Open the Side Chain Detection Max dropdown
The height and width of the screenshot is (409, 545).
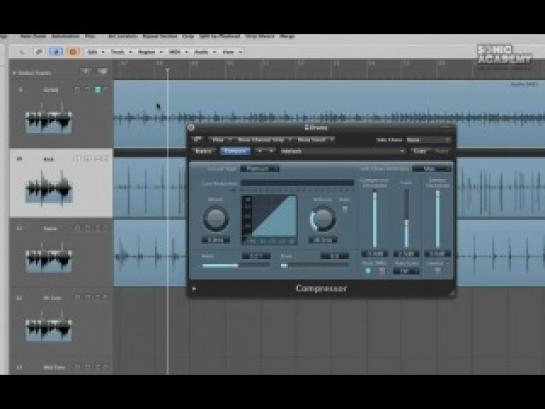(x=431, y=169)
